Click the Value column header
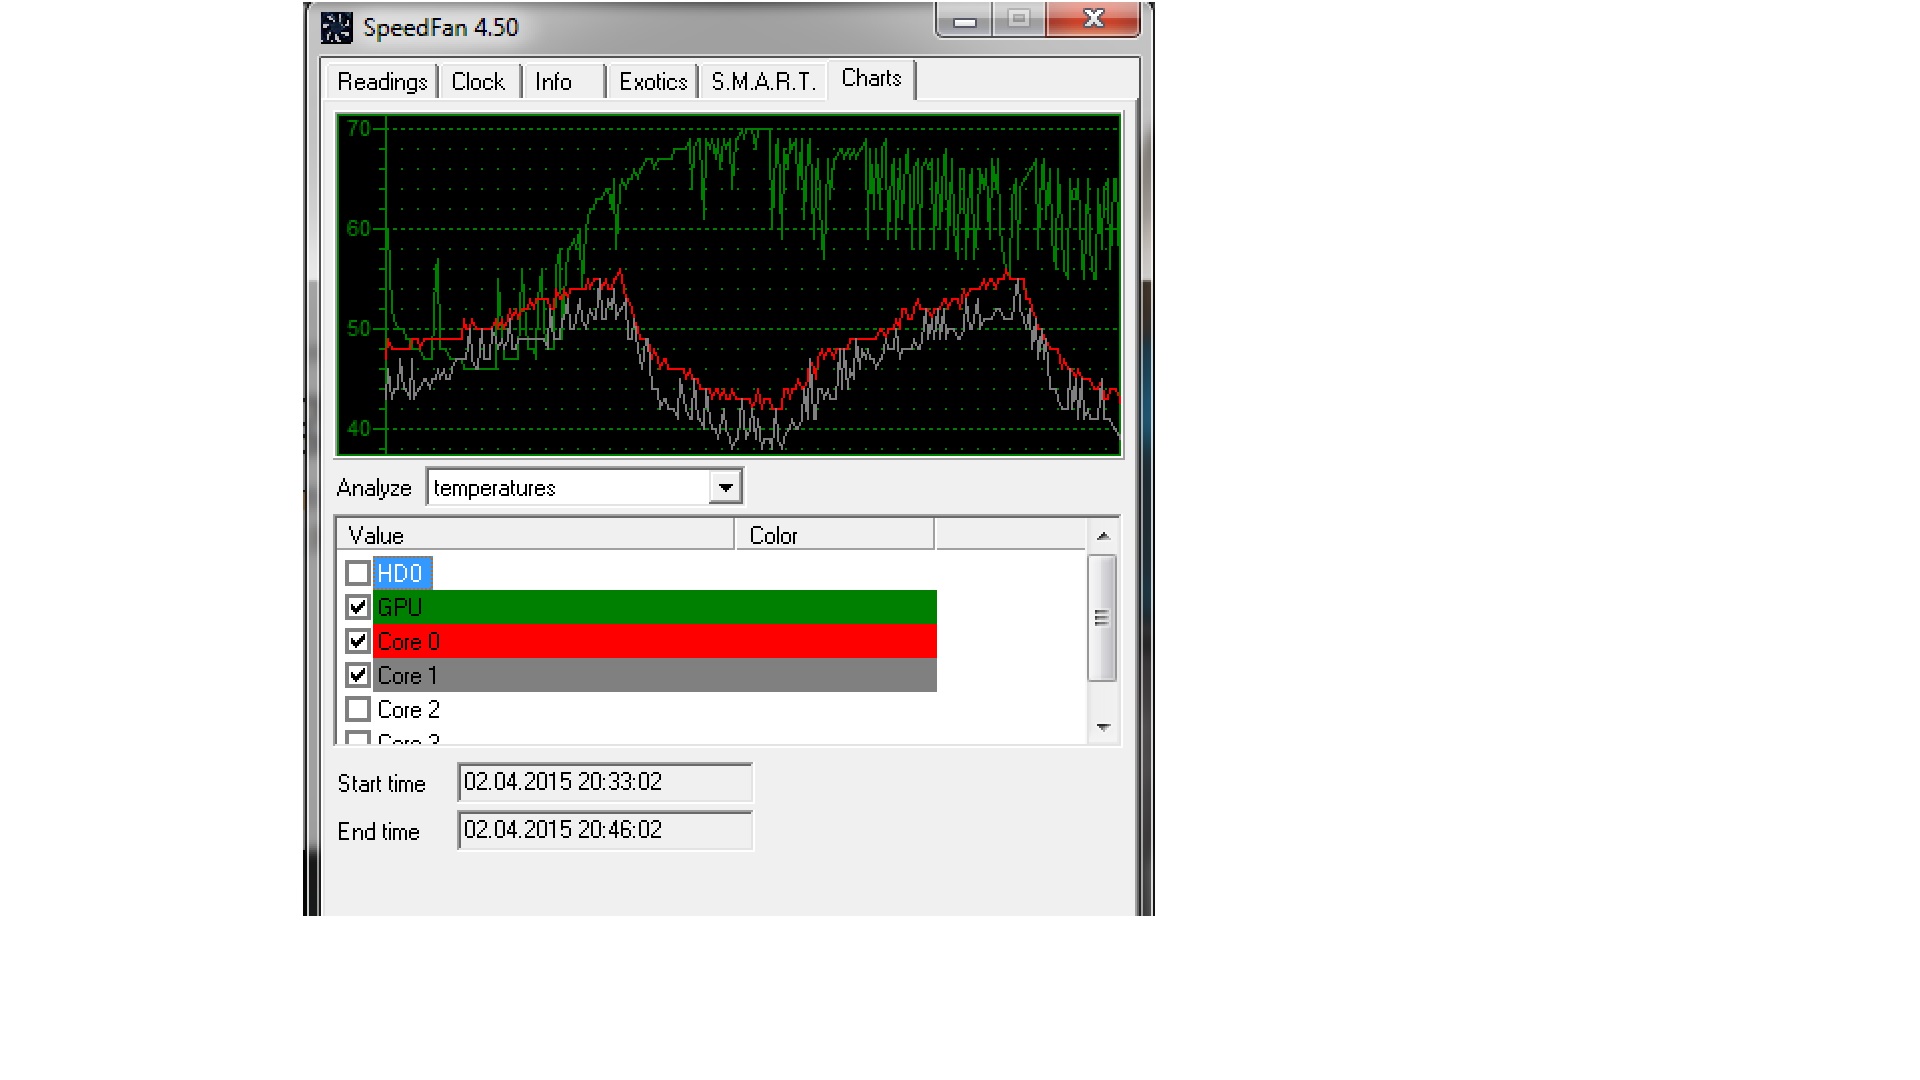1920x1080 pixels. click(x=535, y=535)
